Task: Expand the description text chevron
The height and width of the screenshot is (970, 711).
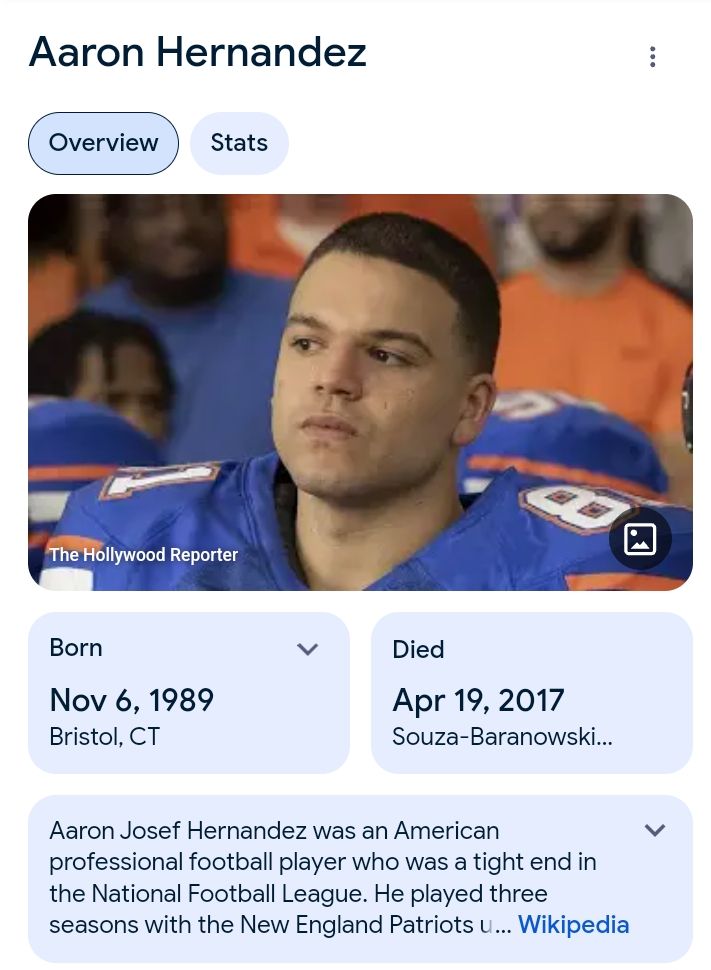Action: 655,830
